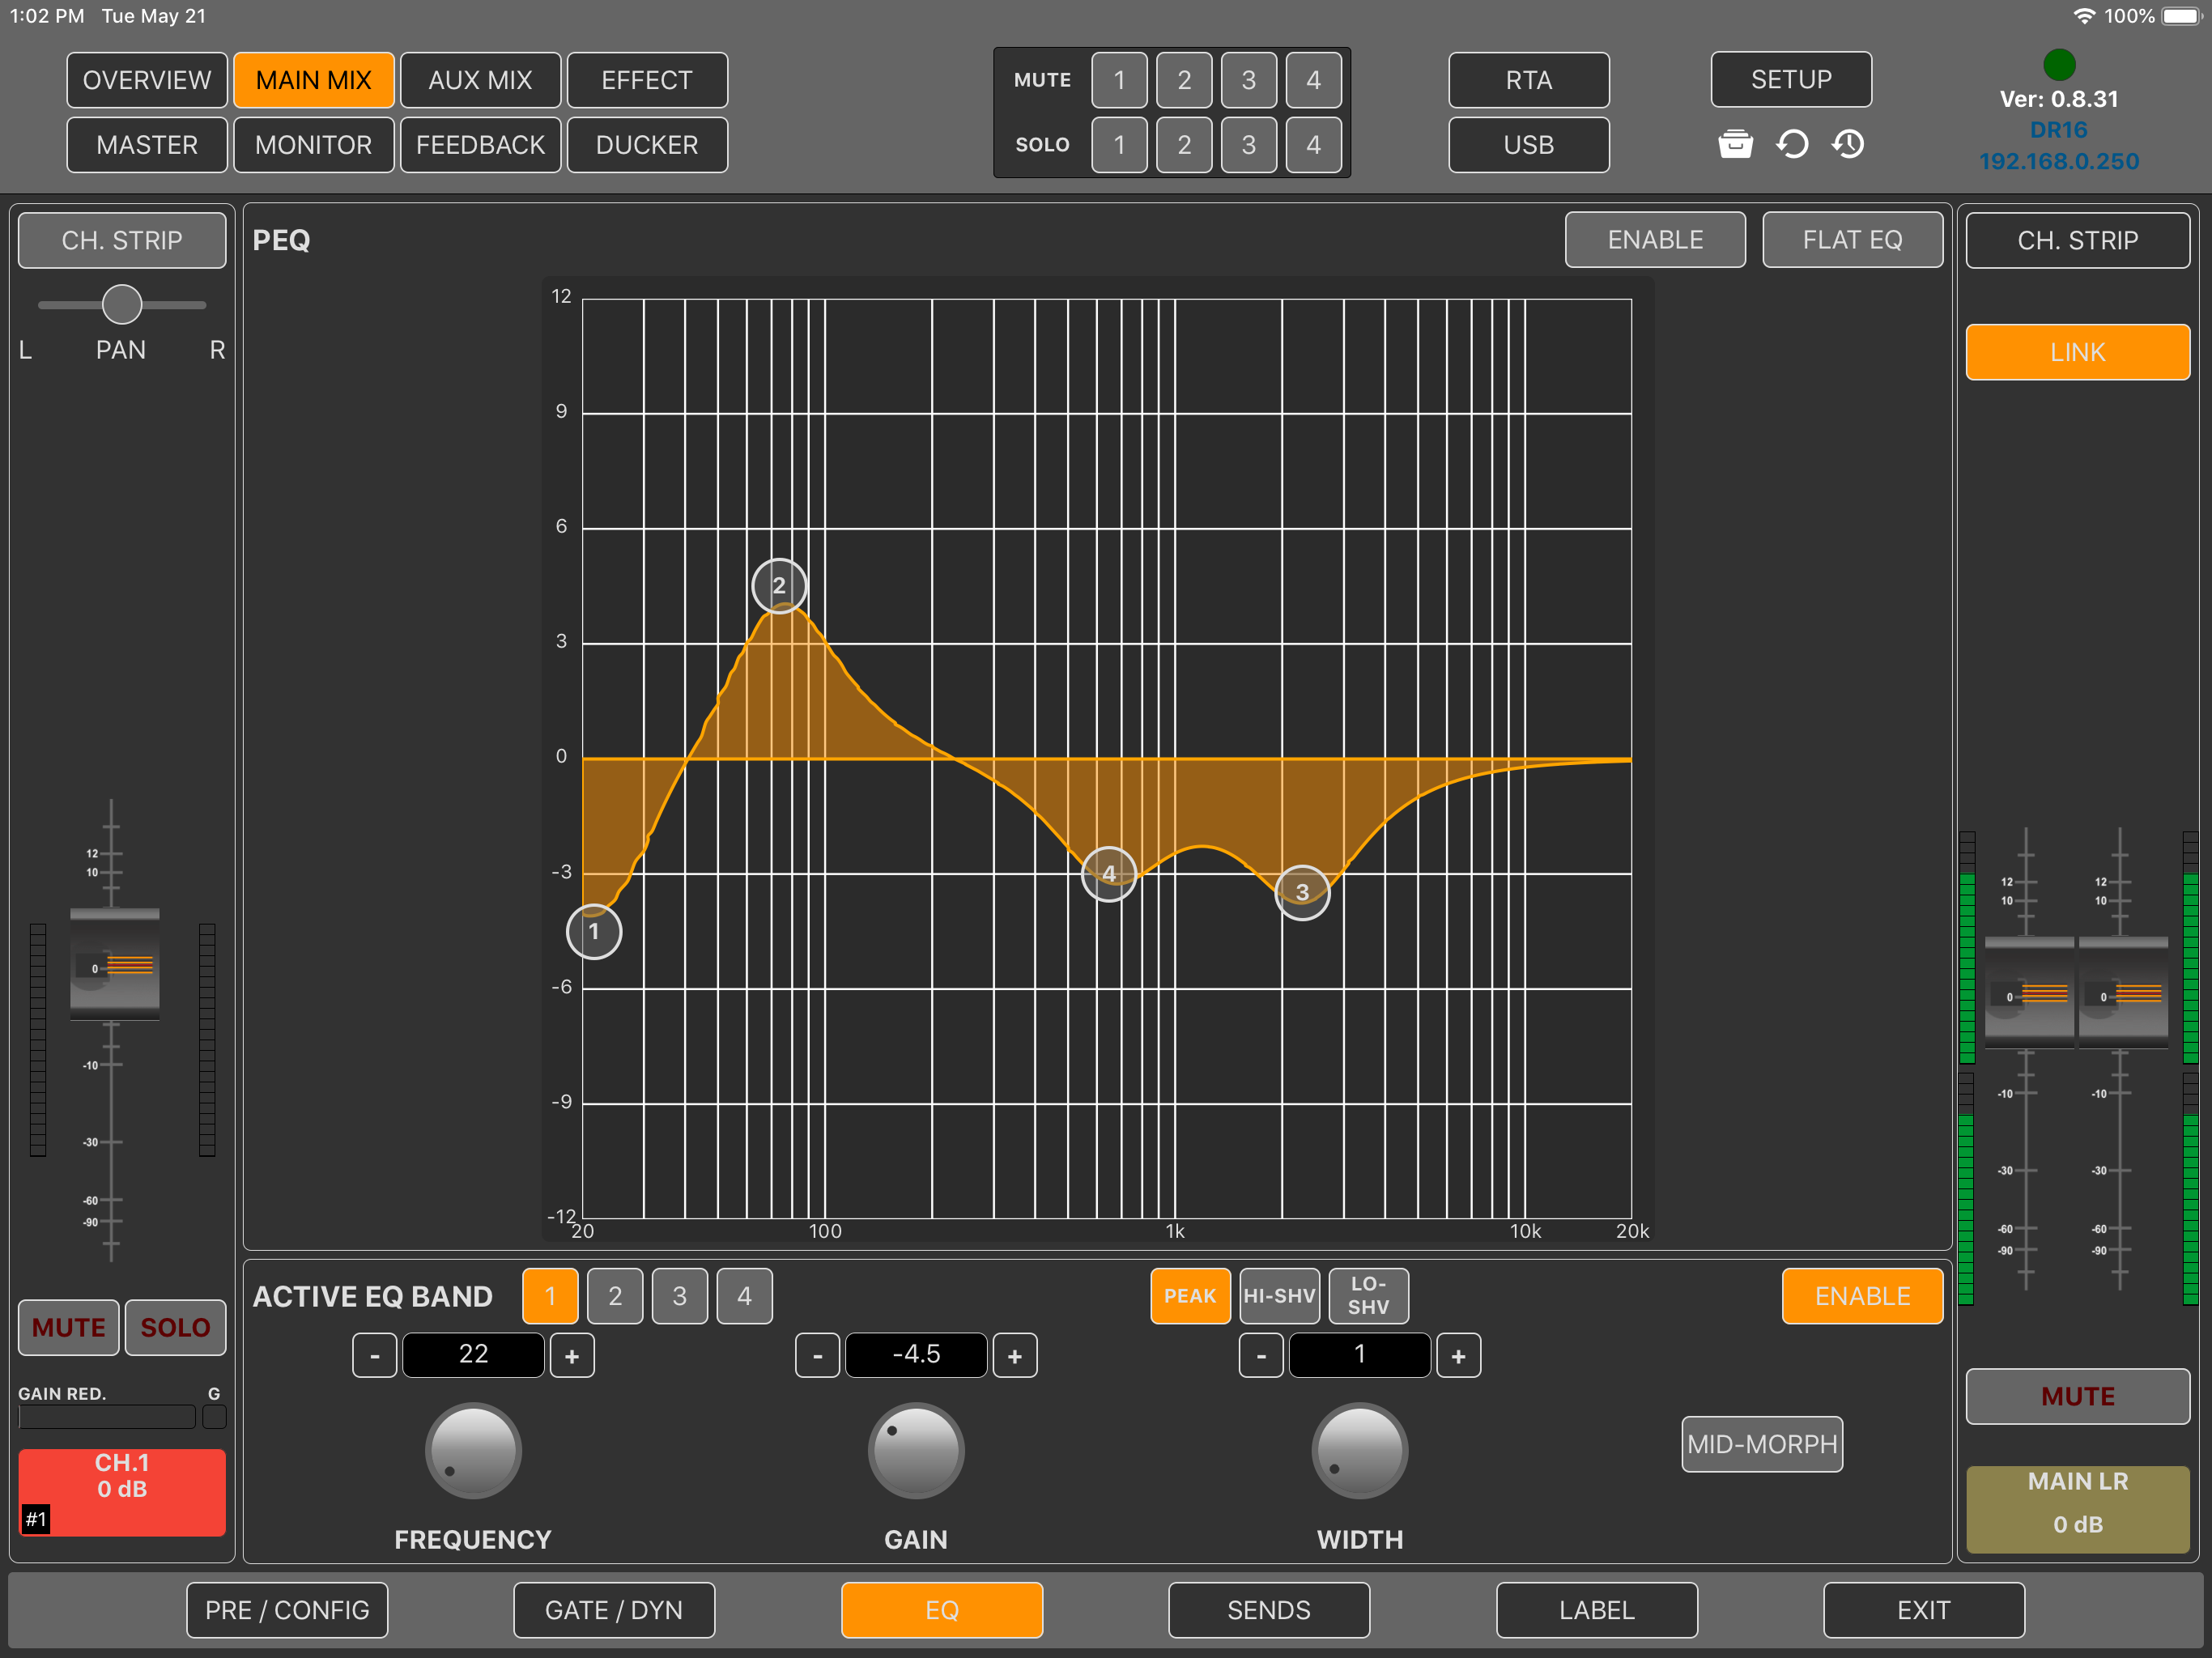Toggle Mute group 2
Viewport: 2212px width, 1658px height.
click(1184, 80)
